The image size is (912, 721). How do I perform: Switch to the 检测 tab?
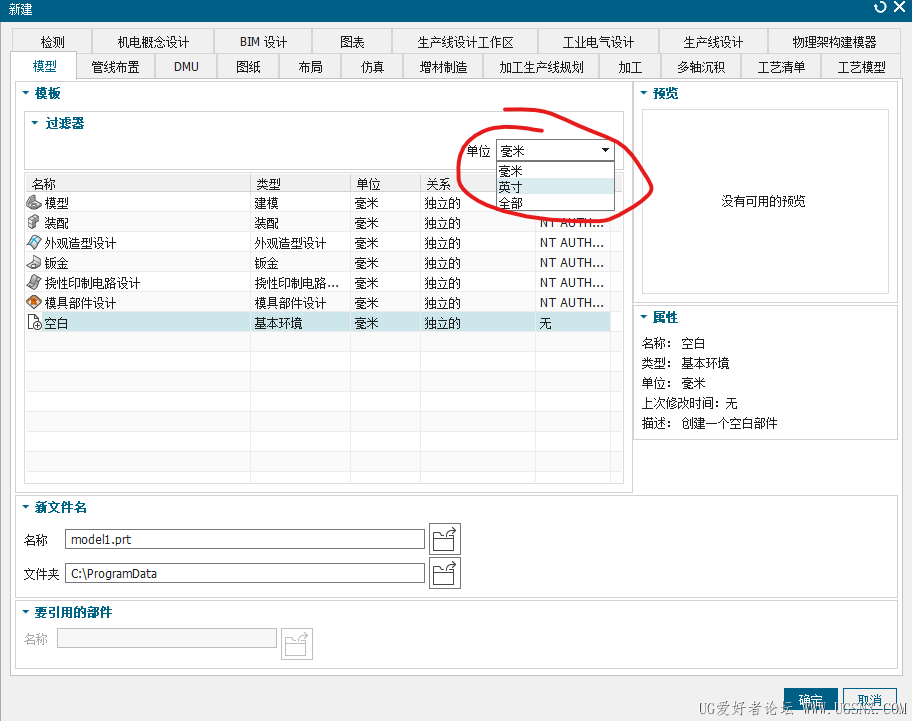pyautogui.click(x=52, y=42)
